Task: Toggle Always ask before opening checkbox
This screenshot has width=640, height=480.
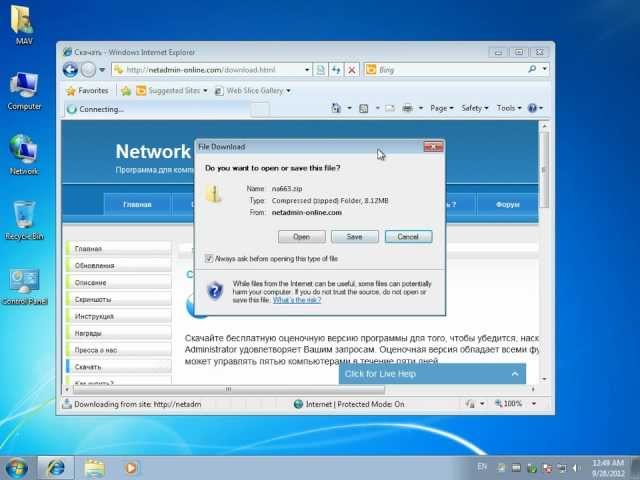Action: (x=209, y=259)
